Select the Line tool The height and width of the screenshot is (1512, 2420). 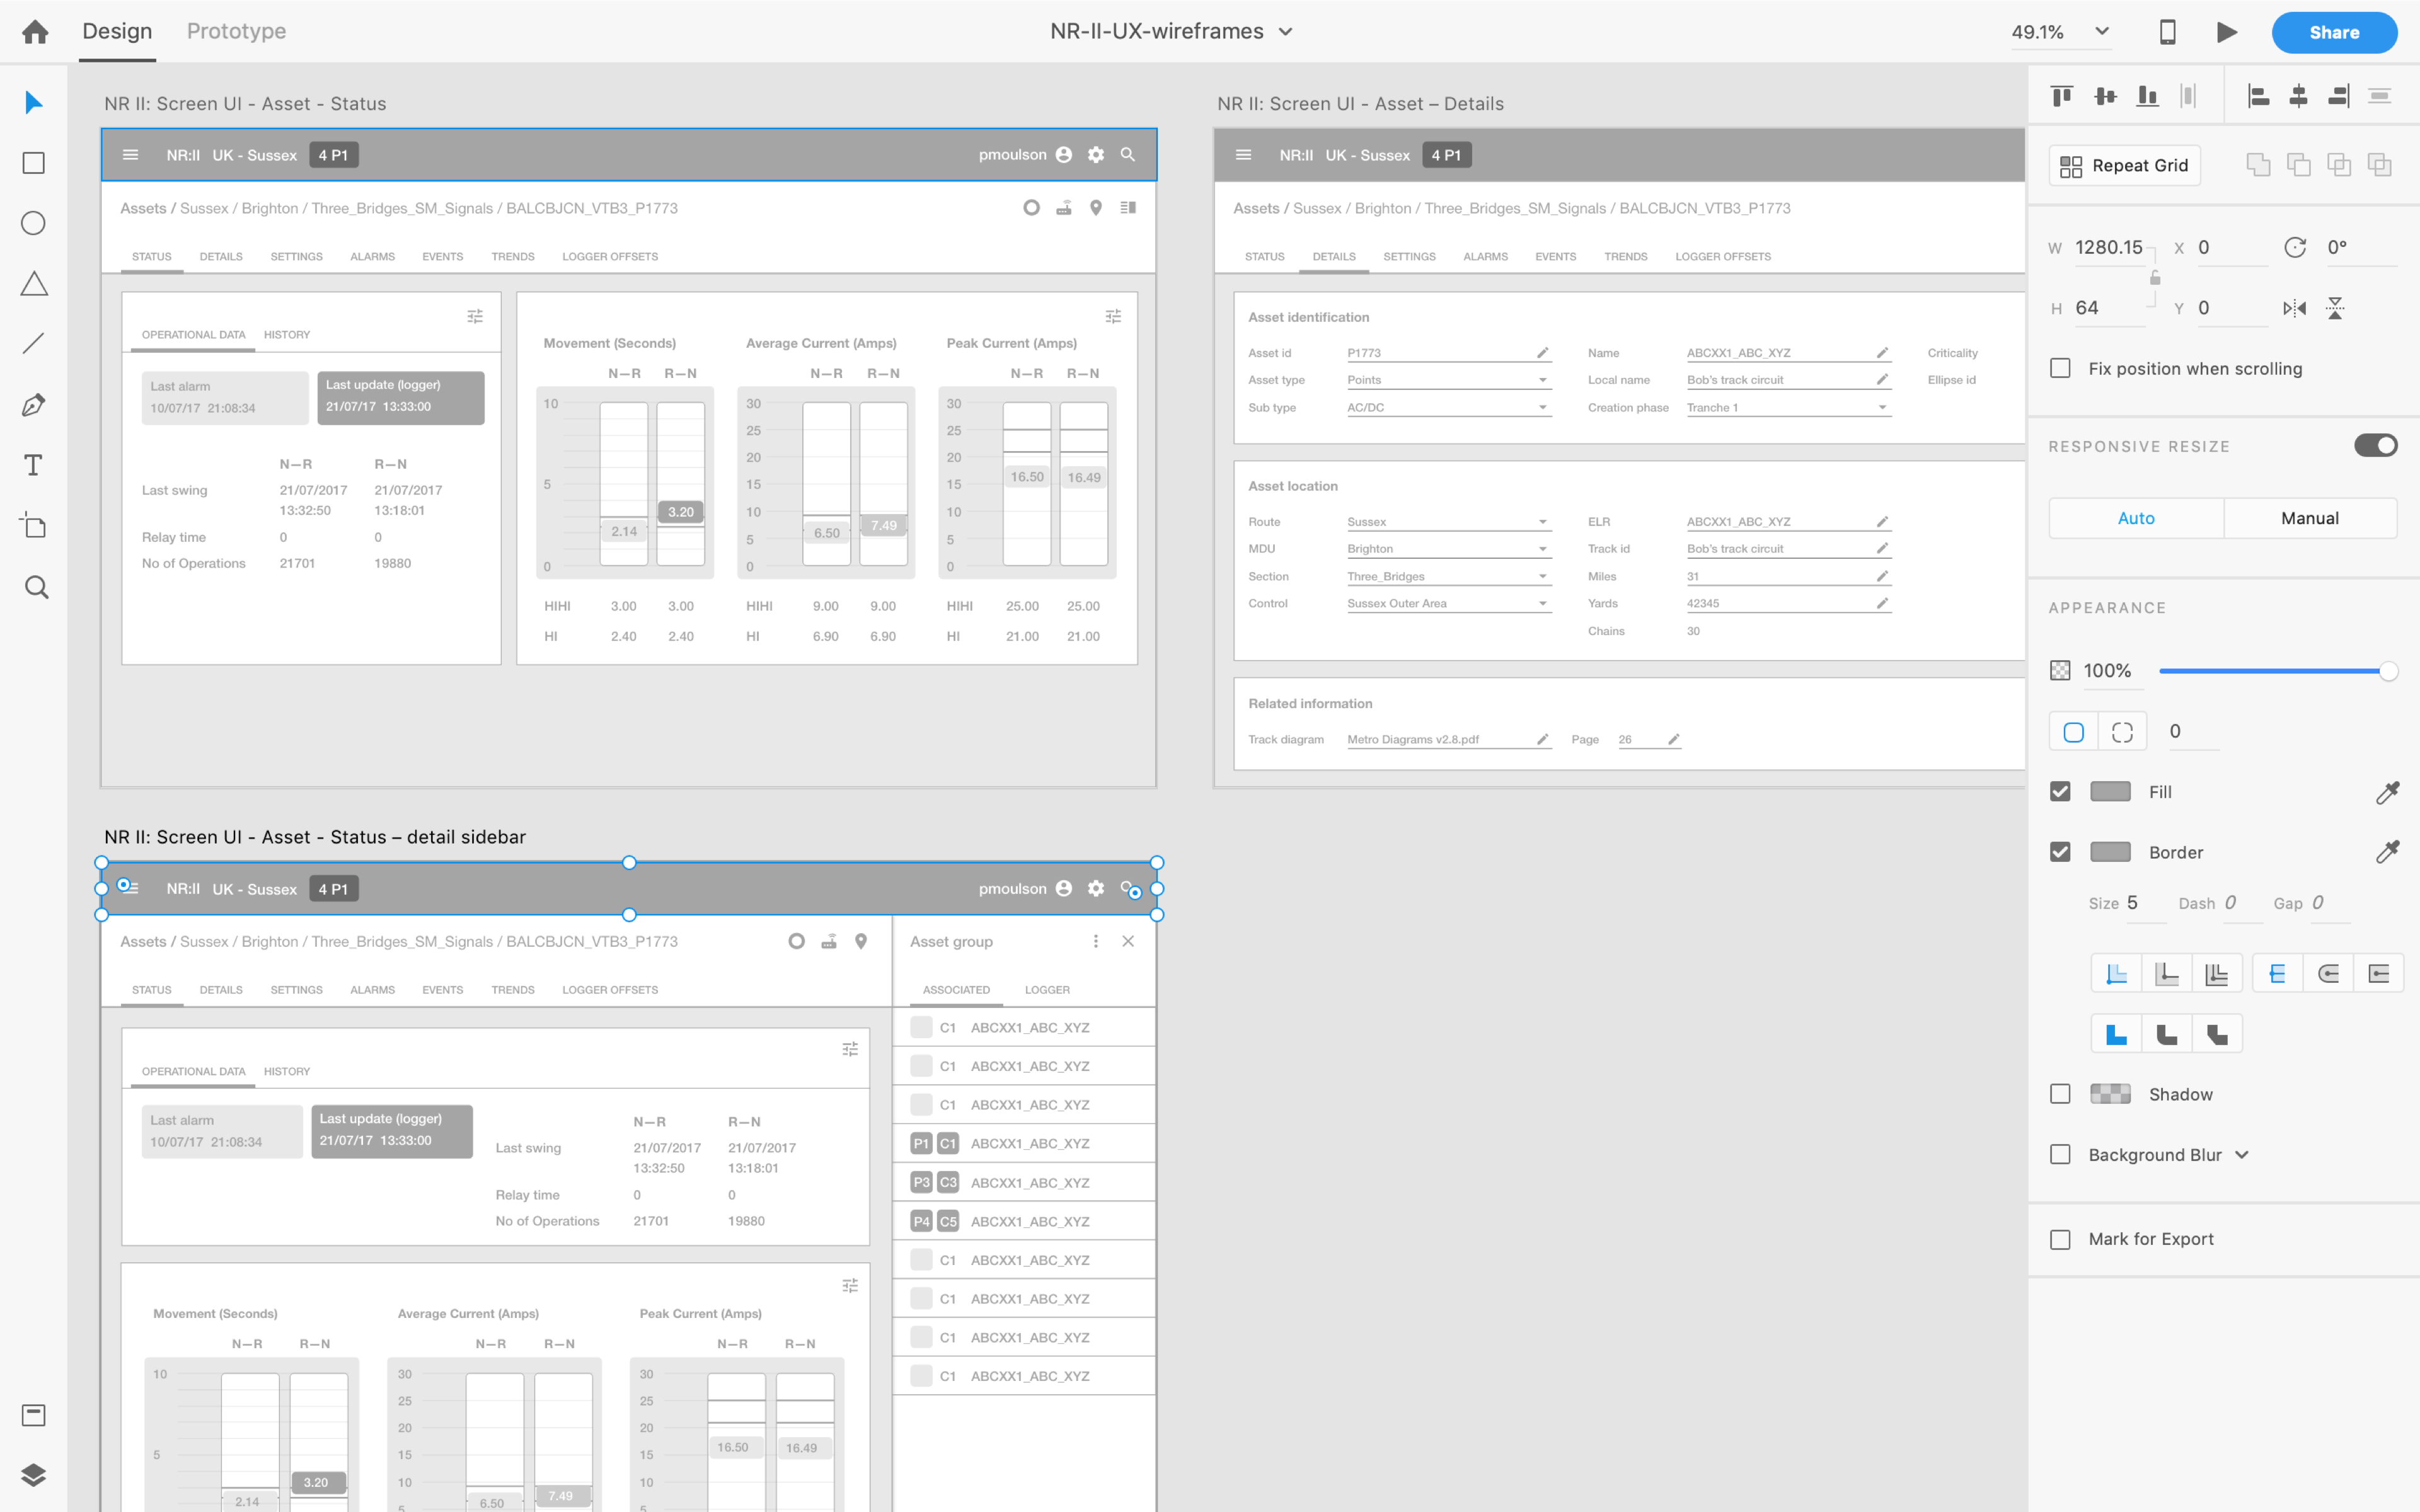pyautogui.click(x=34, y=344)
